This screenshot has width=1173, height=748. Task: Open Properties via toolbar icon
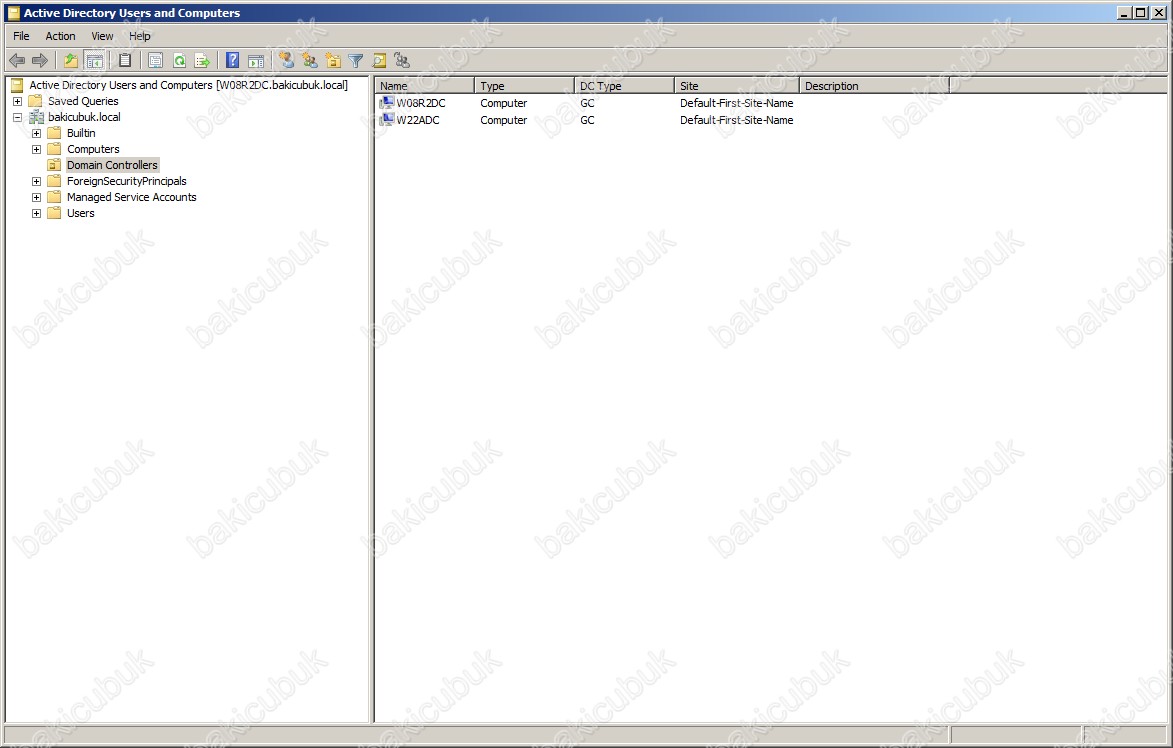pyautogui.click(x=155, y=61)
